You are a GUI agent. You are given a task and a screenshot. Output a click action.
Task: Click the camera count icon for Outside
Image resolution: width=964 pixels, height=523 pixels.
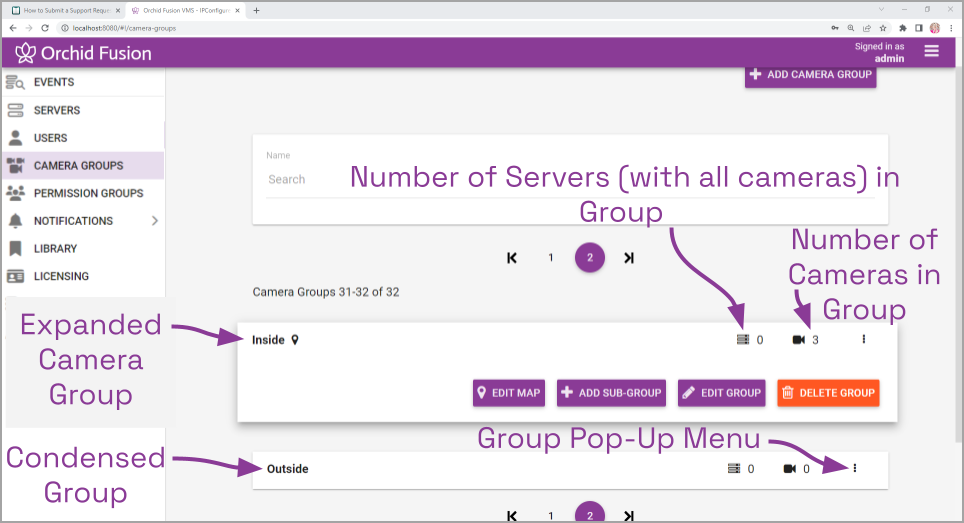coord(789,469)
